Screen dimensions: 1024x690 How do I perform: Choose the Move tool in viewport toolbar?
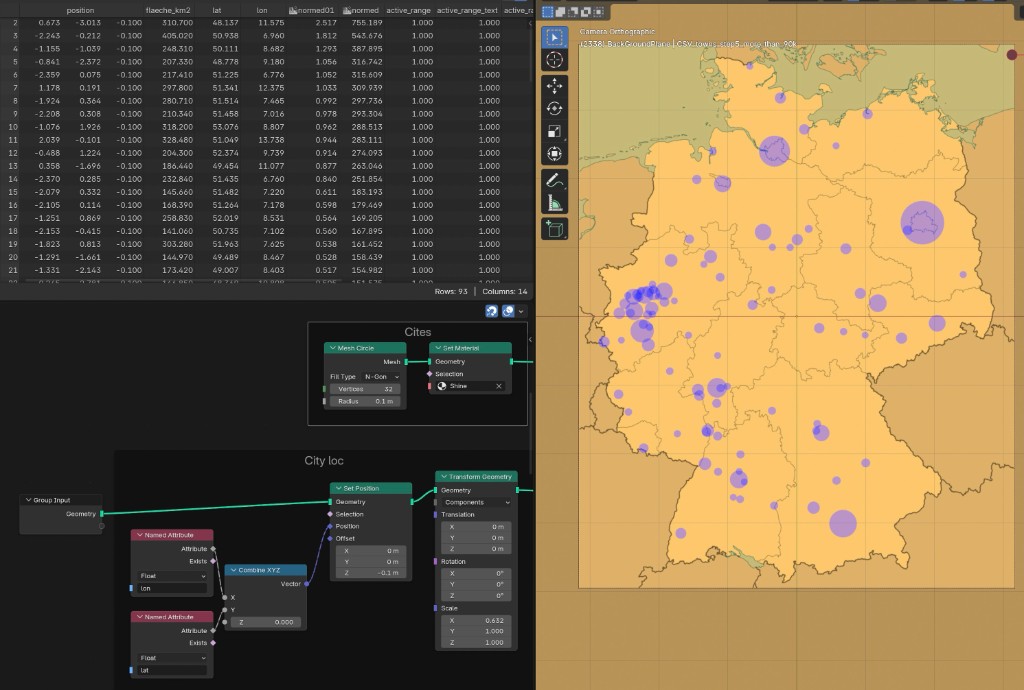click(x=554, y=87)
